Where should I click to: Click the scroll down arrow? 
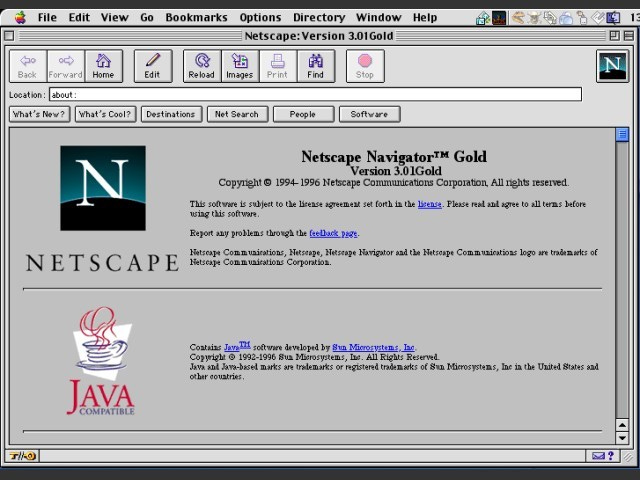(622, 438)
